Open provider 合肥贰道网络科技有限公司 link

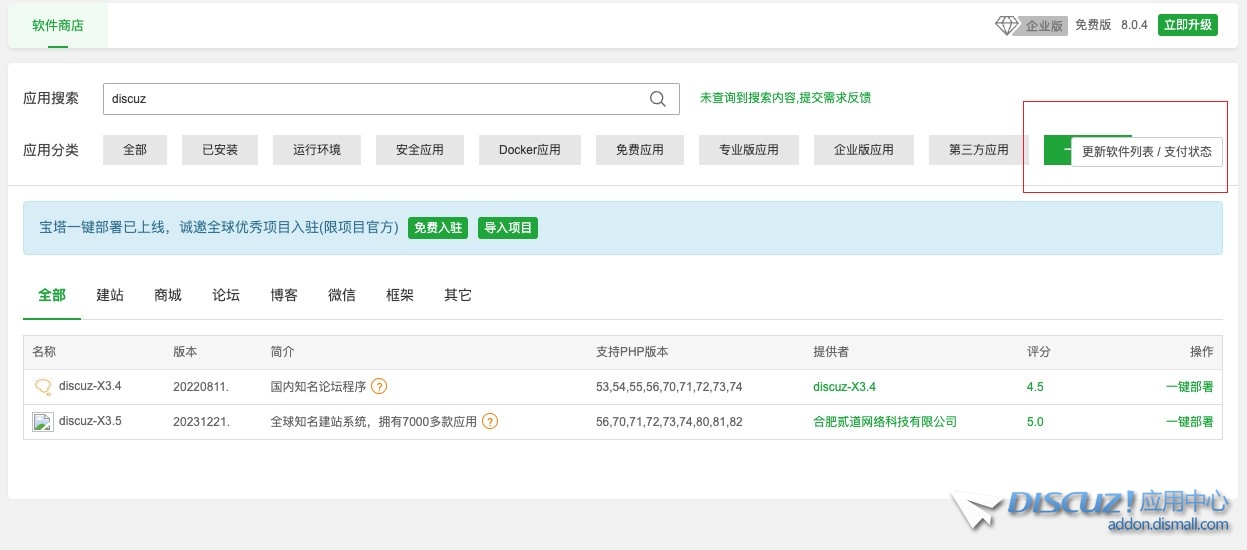[885, 422]
